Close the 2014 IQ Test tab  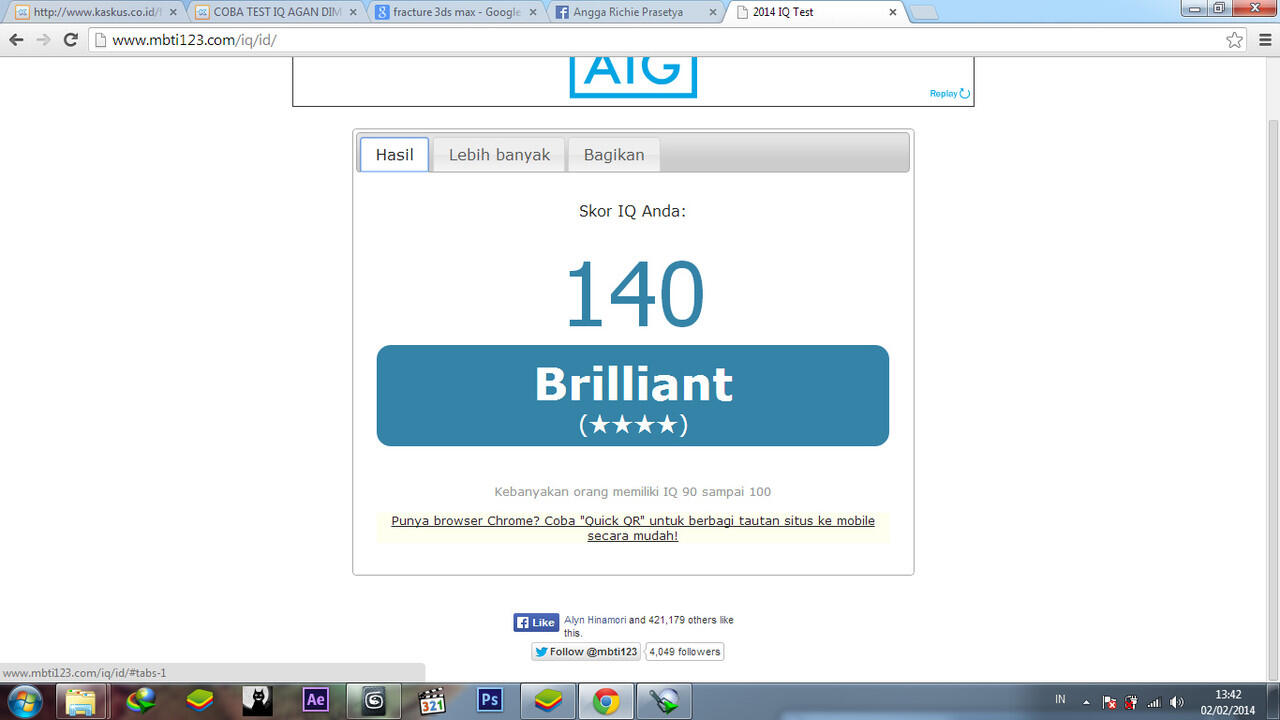click(893, 12)
